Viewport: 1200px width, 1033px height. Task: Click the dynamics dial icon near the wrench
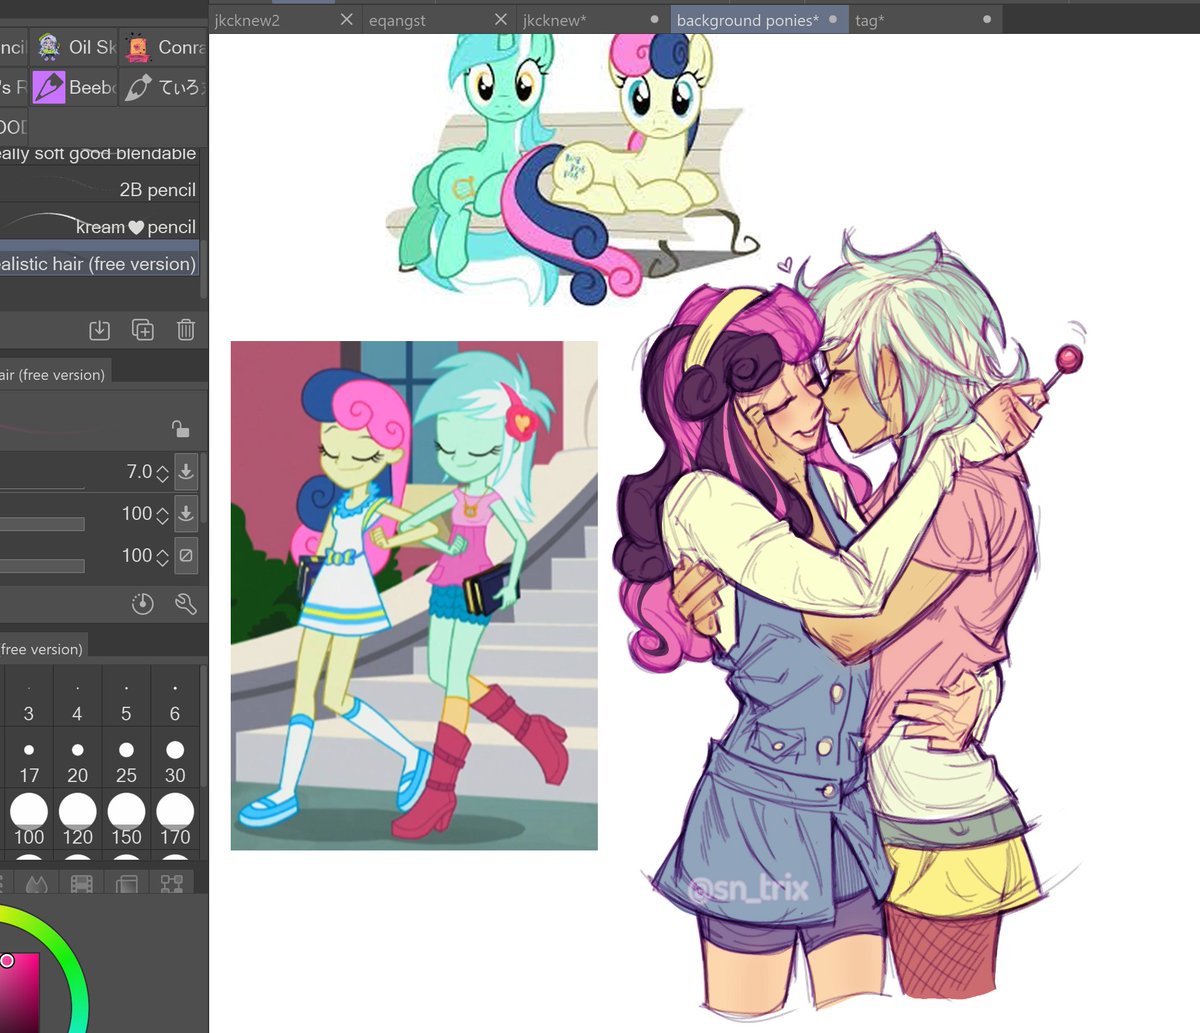click(x=143, y=604)
